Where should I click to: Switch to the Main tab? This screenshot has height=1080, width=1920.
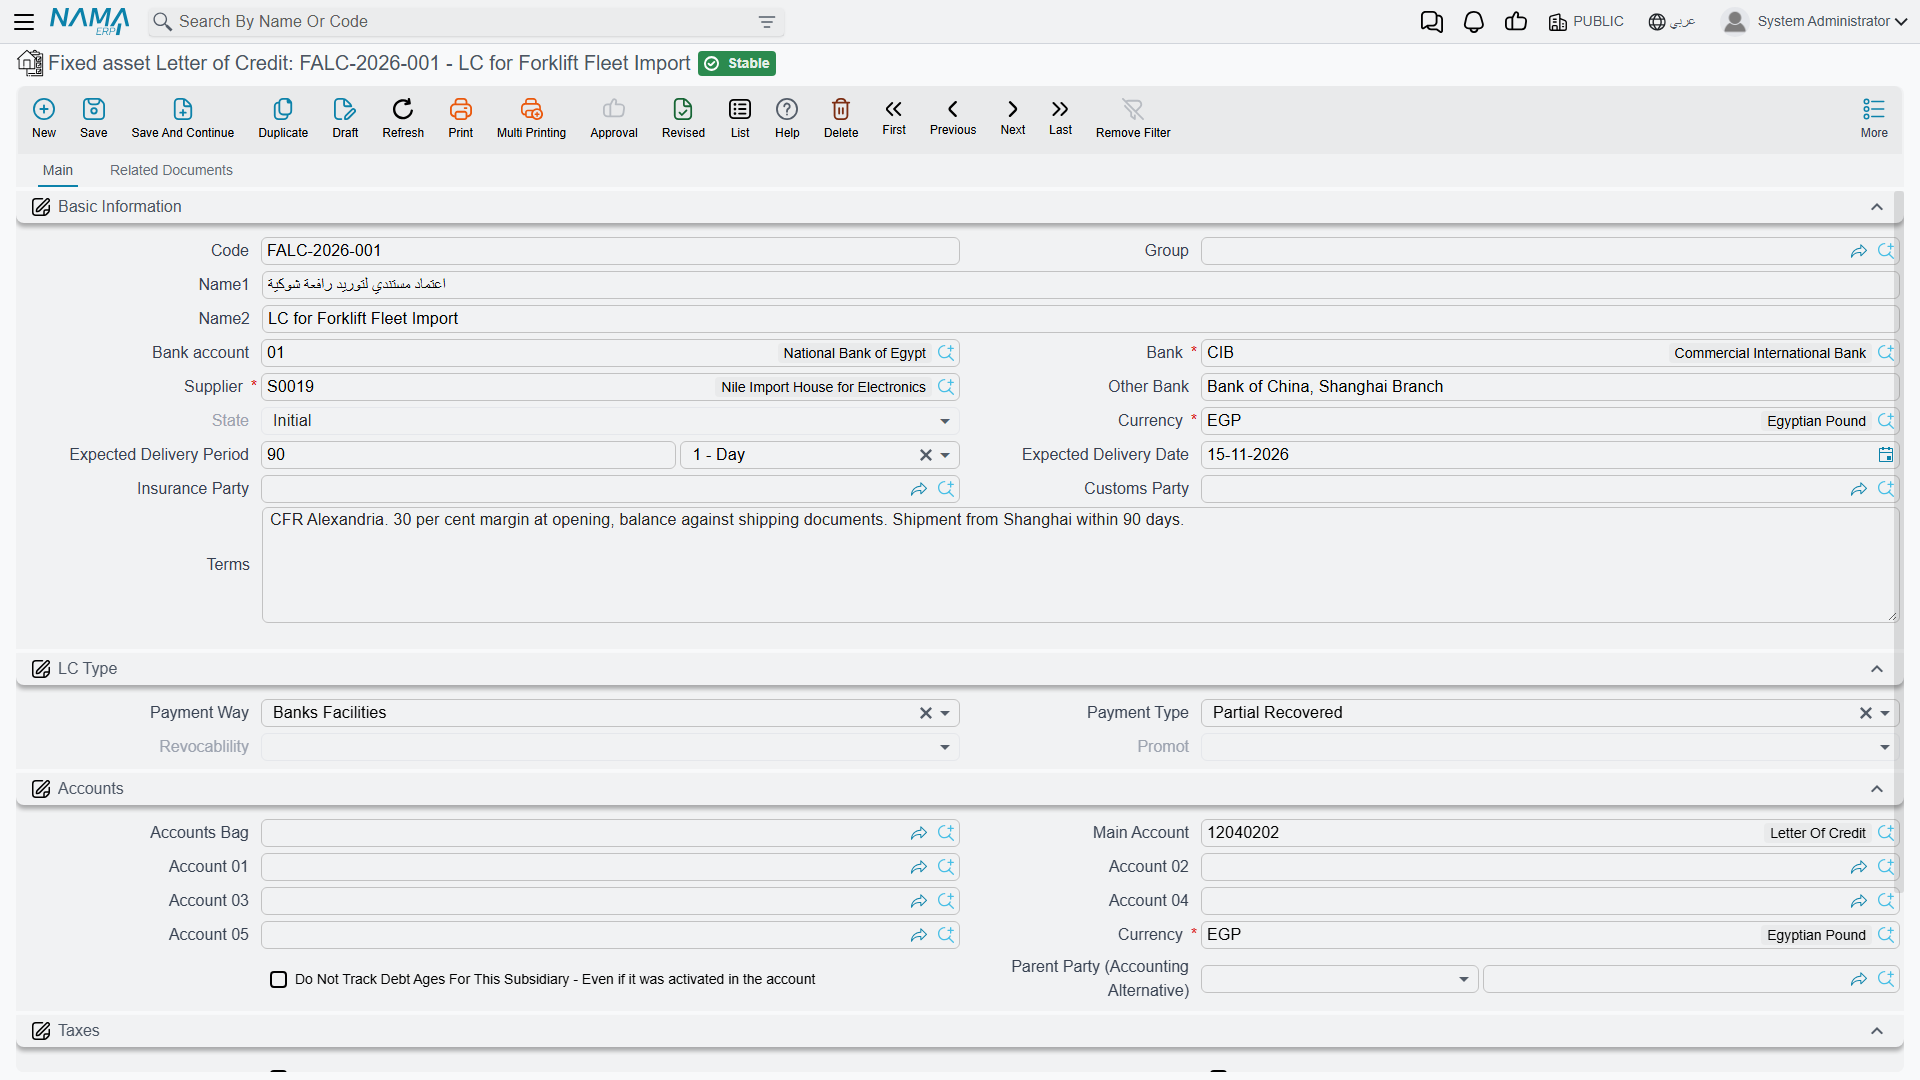click(58, 170)
